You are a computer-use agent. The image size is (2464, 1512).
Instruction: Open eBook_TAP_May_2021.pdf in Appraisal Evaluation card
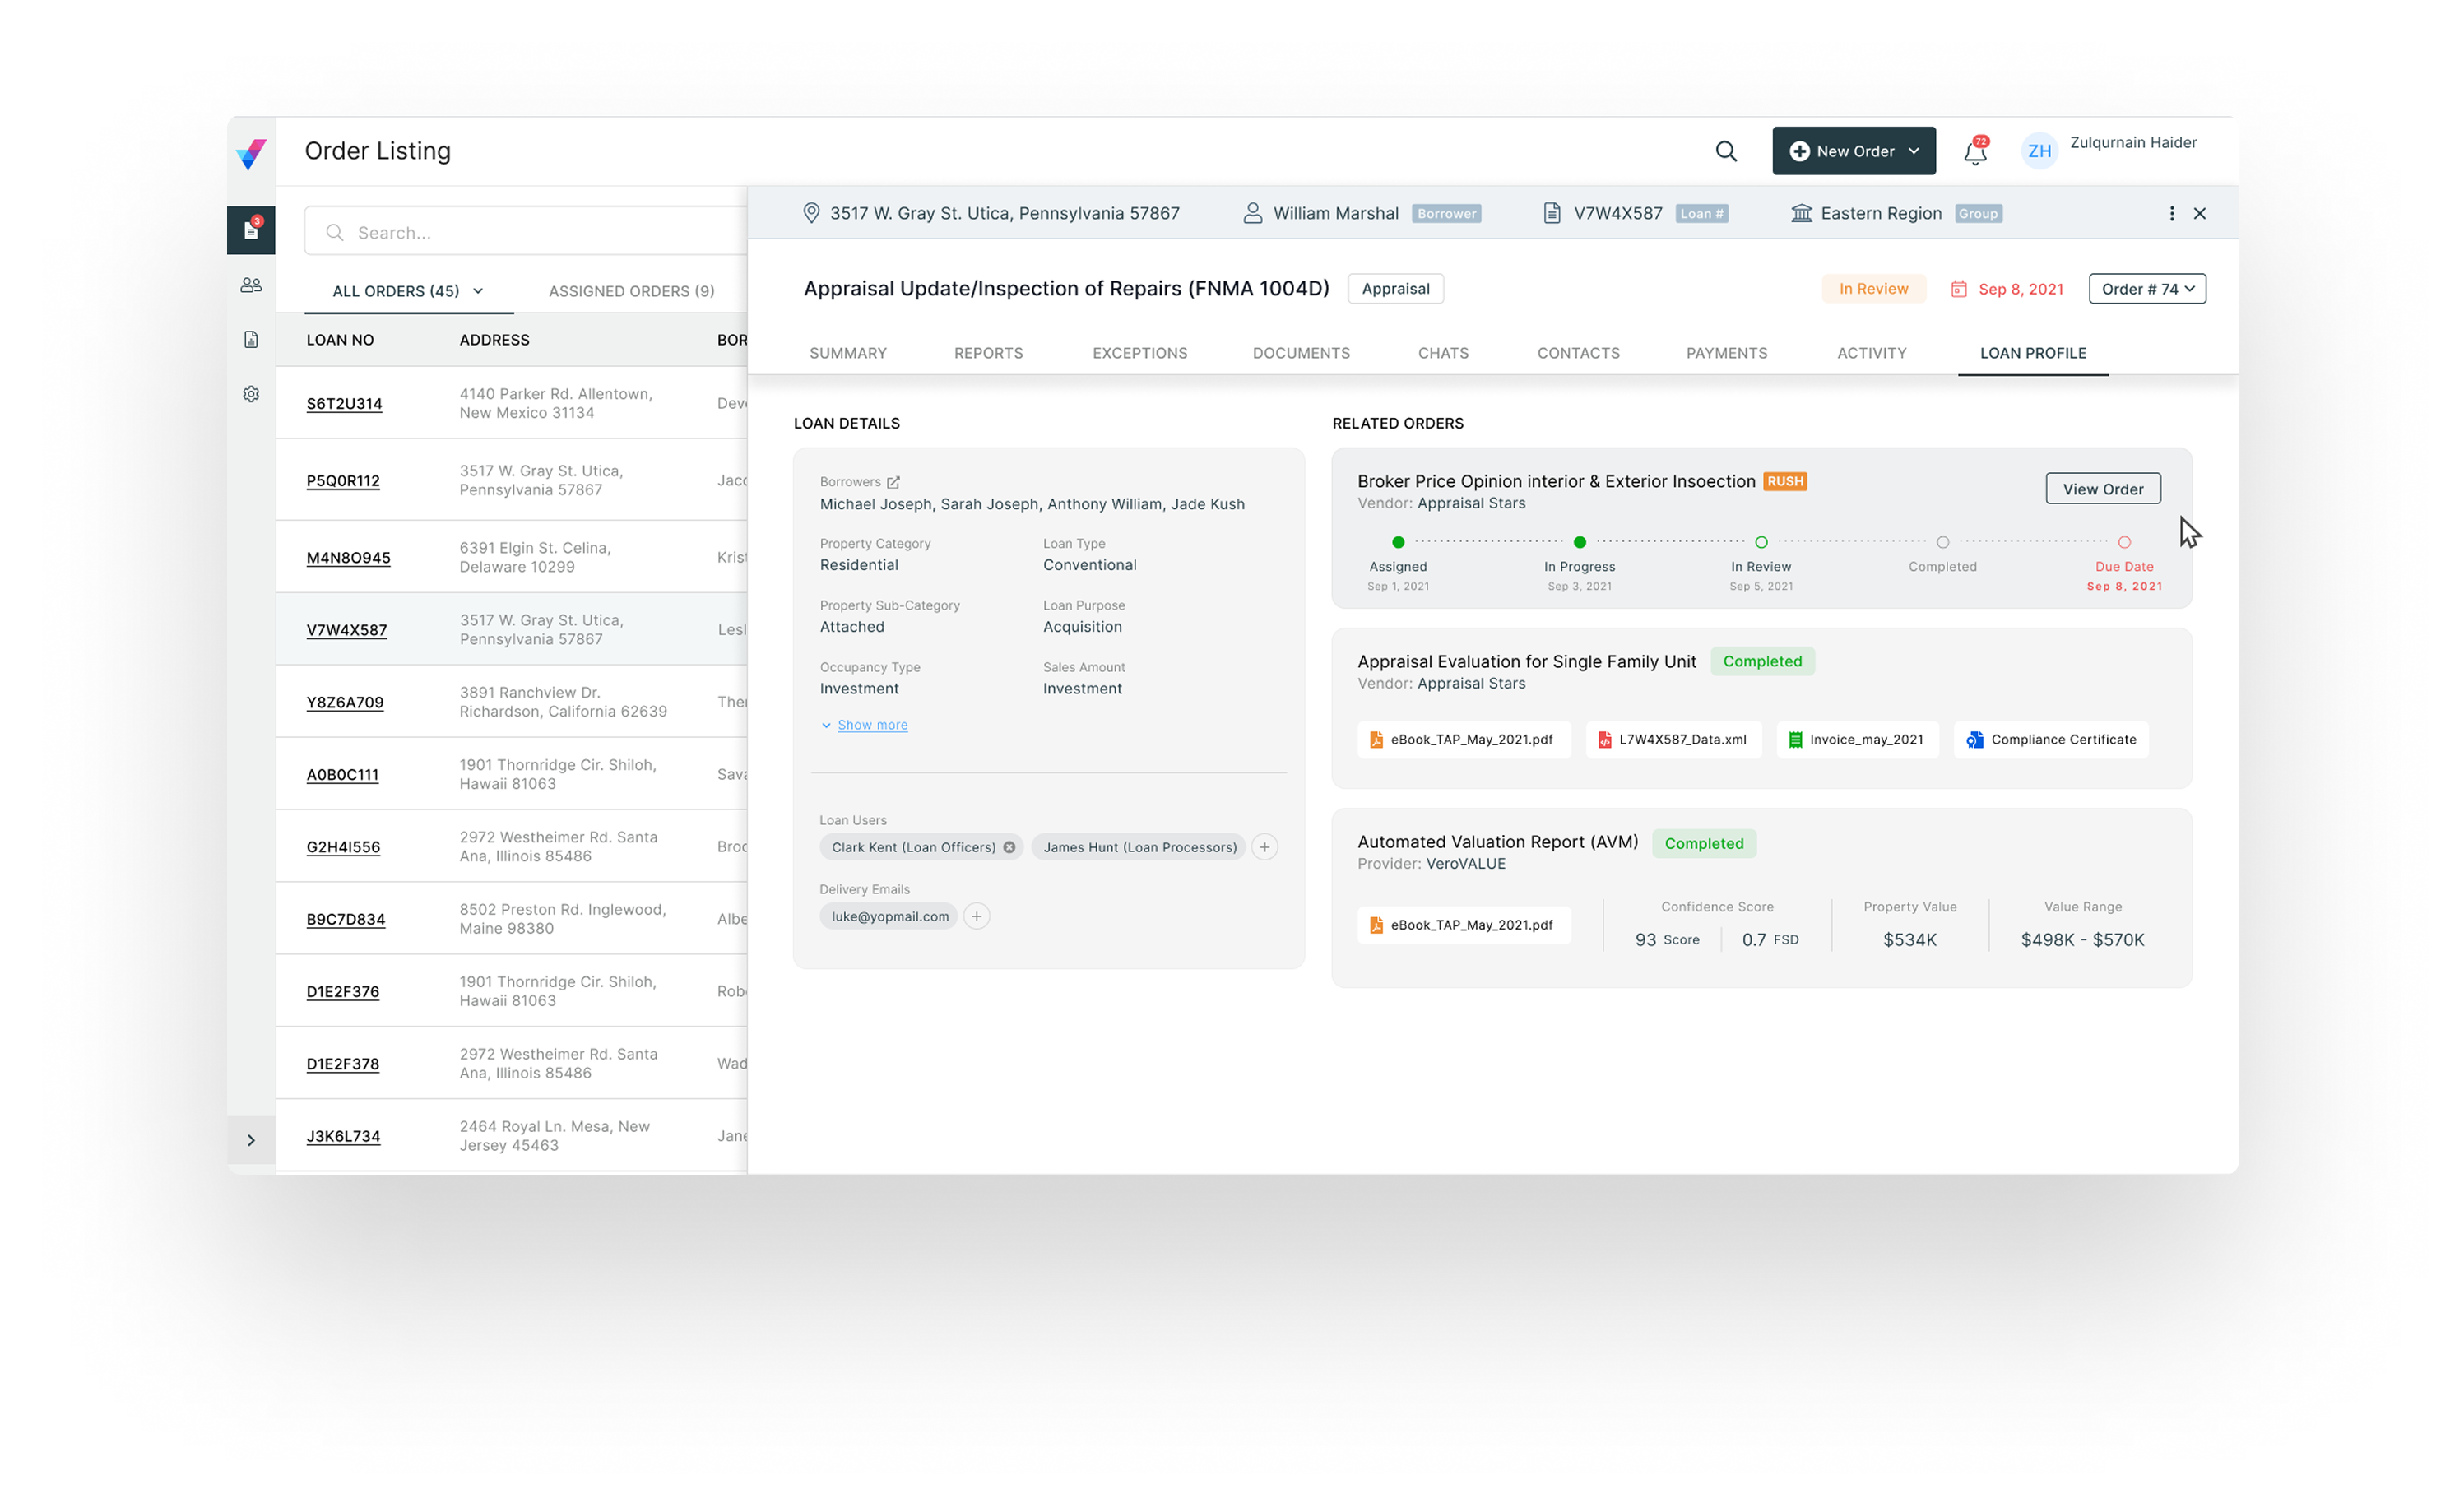(1463, 740)
